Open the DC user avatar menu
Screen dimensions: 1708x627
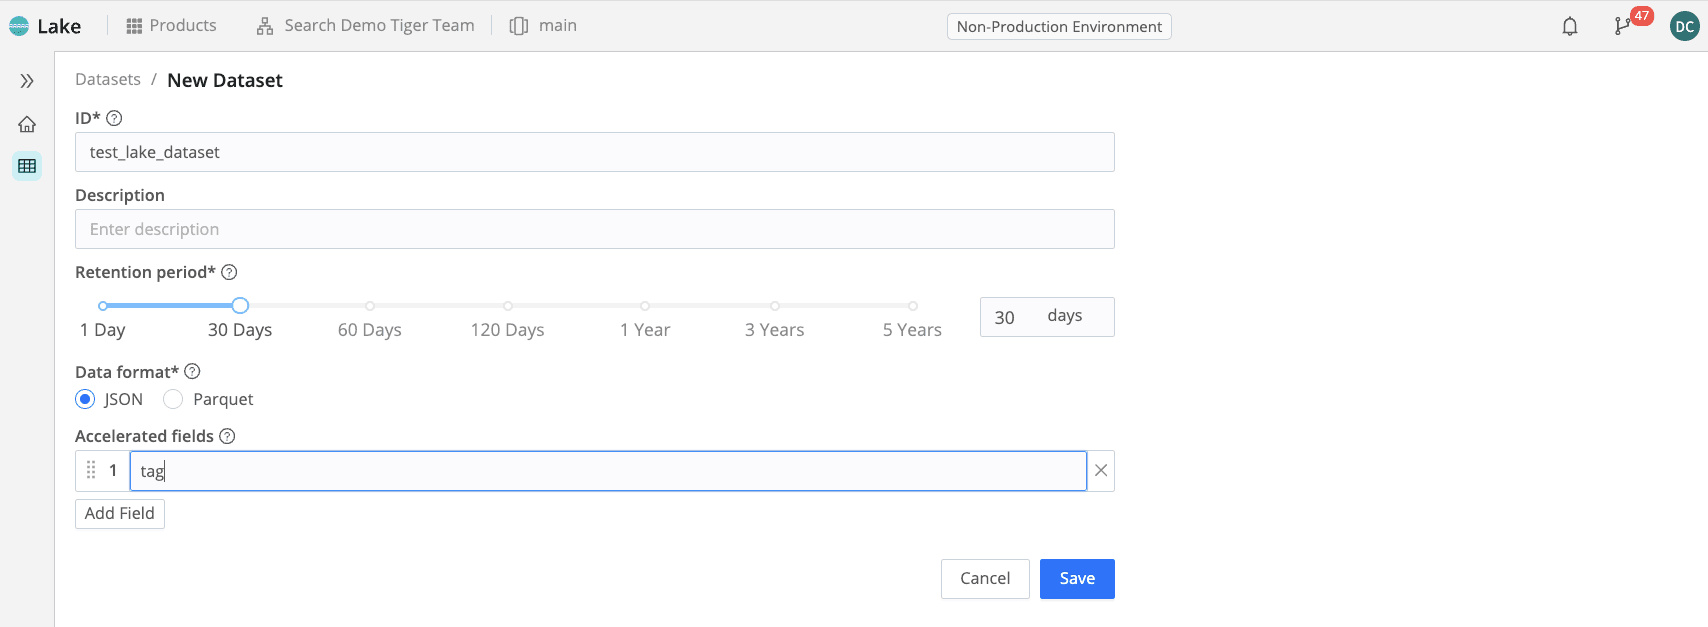1684,27
